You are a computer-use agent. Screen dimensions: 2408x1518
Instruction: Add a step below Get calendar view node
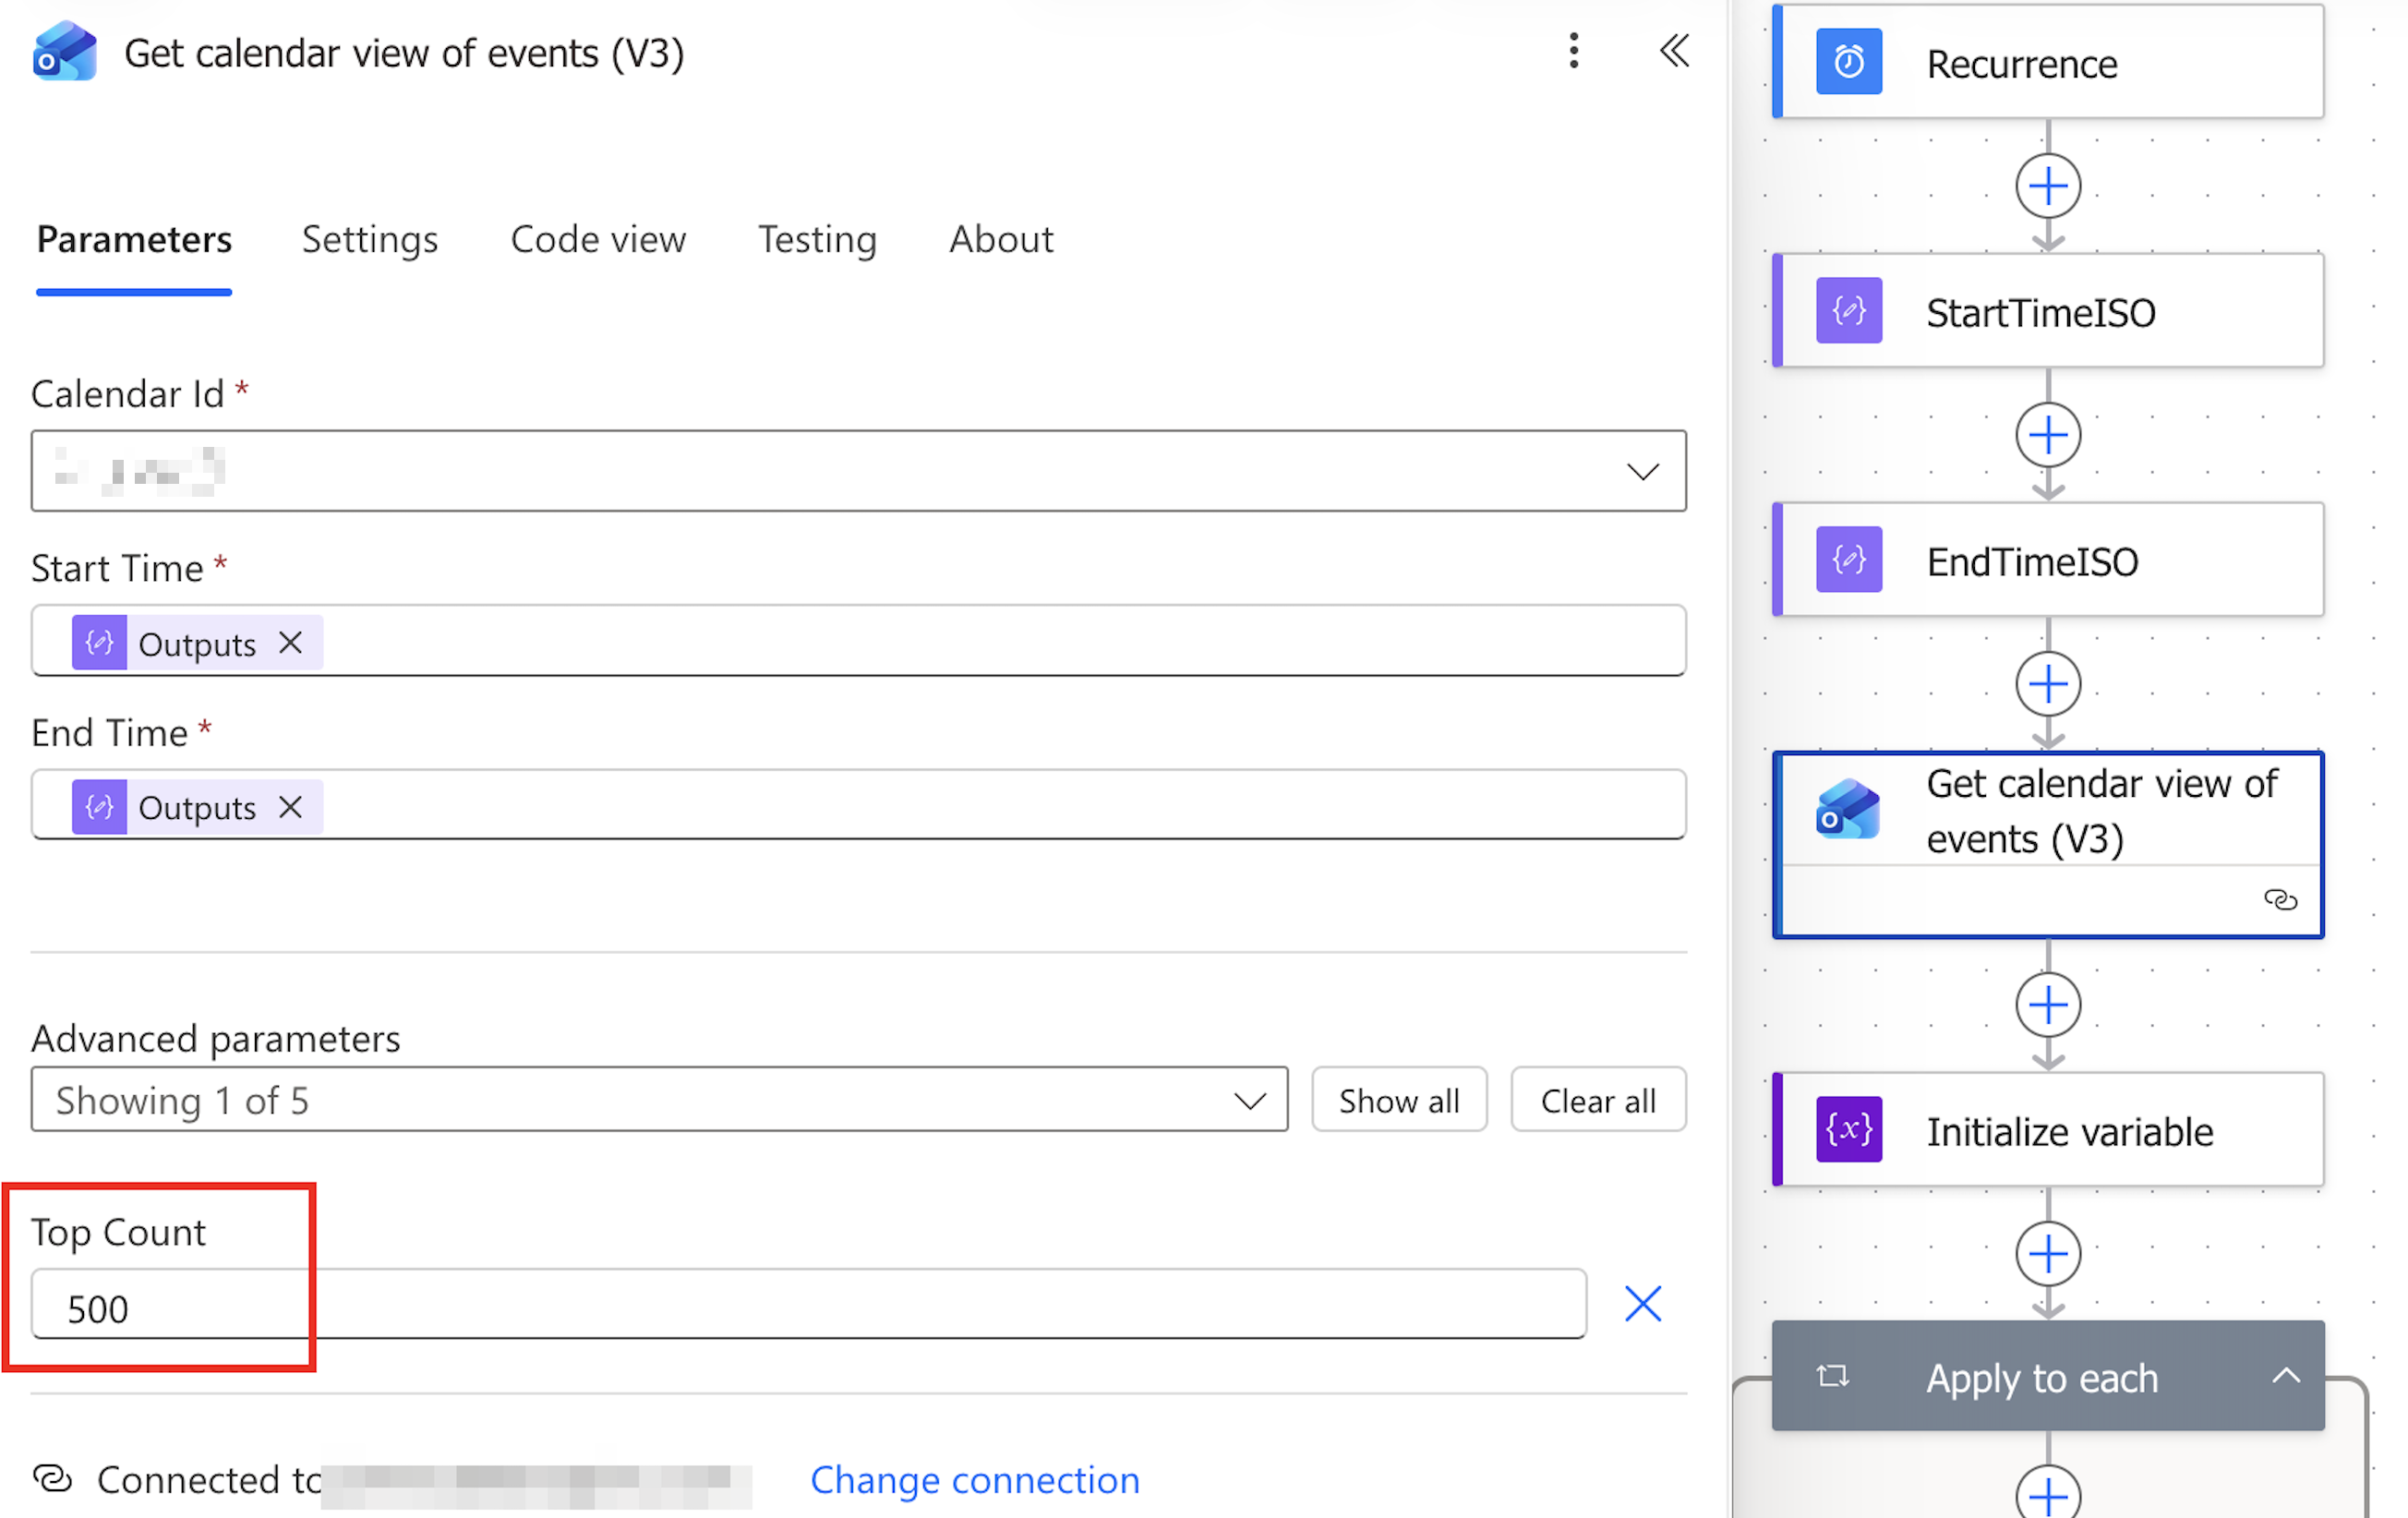(2048, 1005)
